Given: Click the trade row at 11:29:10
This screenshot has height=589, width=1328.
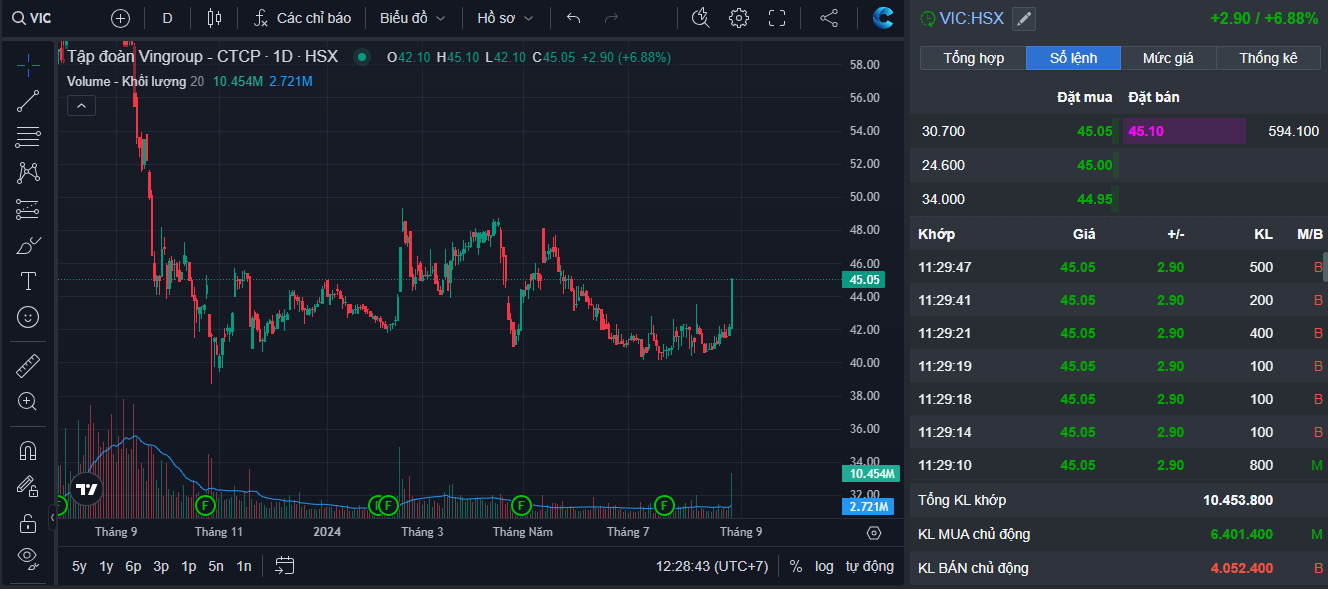Looking at the screenshot, I should click(1119, 465).
